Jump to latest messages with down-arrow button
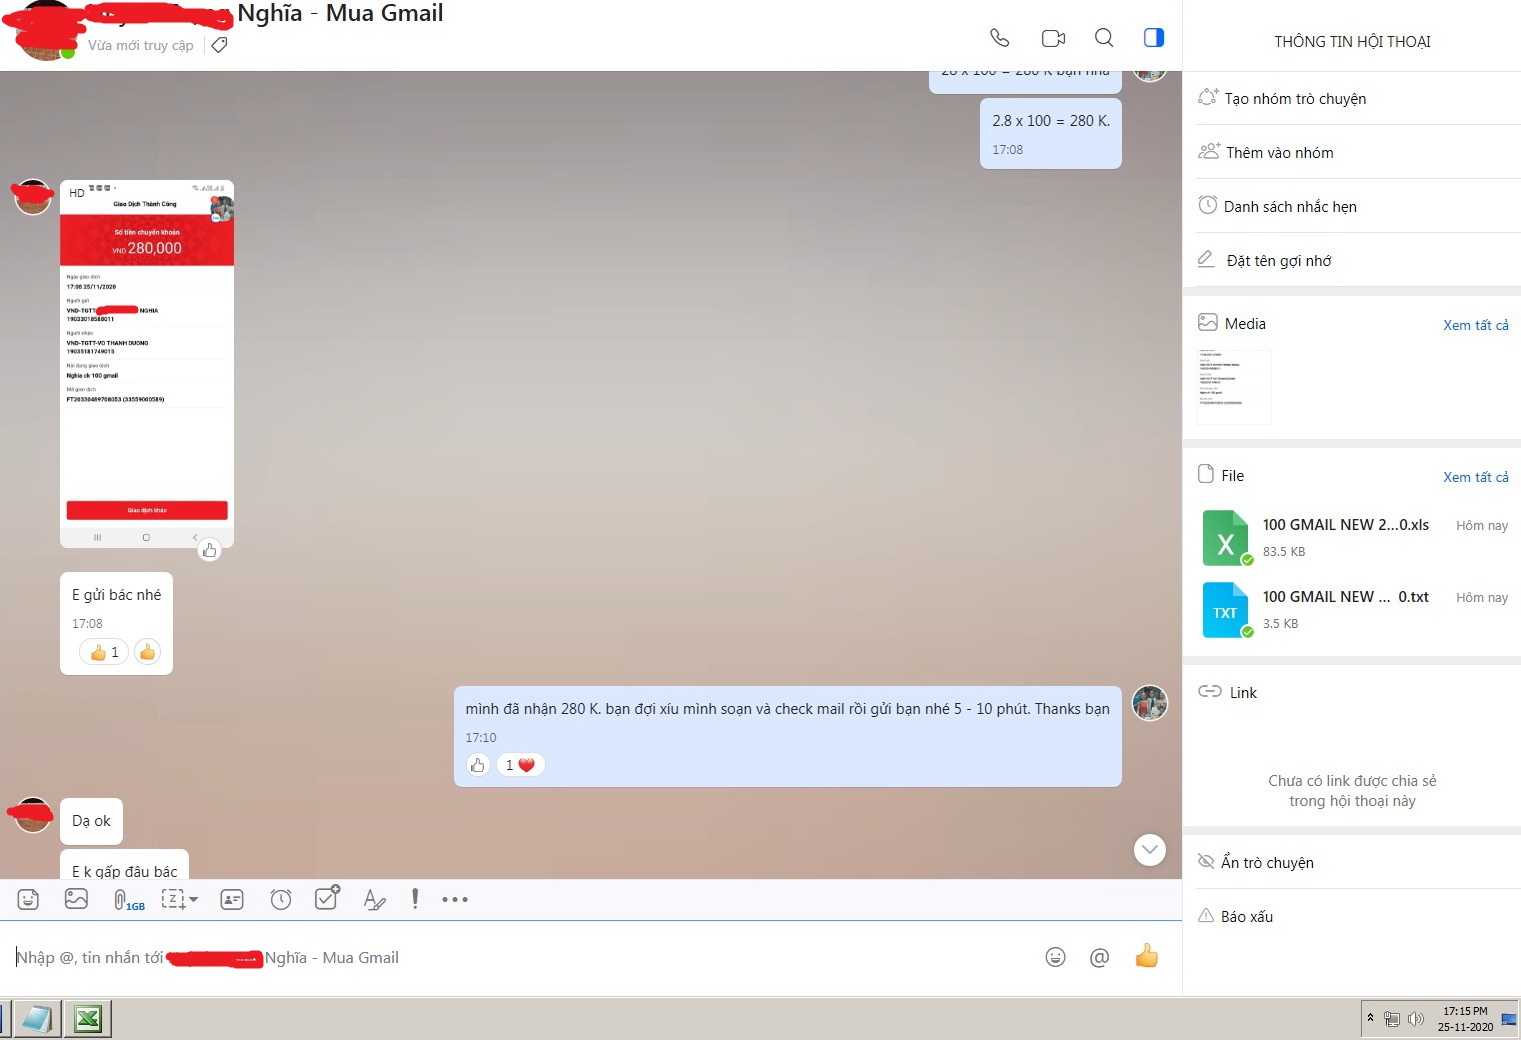This screenshot has width=1521, height=1040. point(1150,850)
